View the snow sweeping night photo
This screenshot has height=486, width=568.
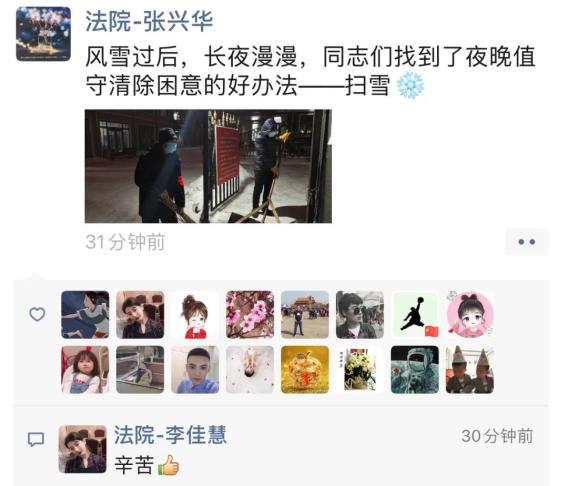click(208, 166)
